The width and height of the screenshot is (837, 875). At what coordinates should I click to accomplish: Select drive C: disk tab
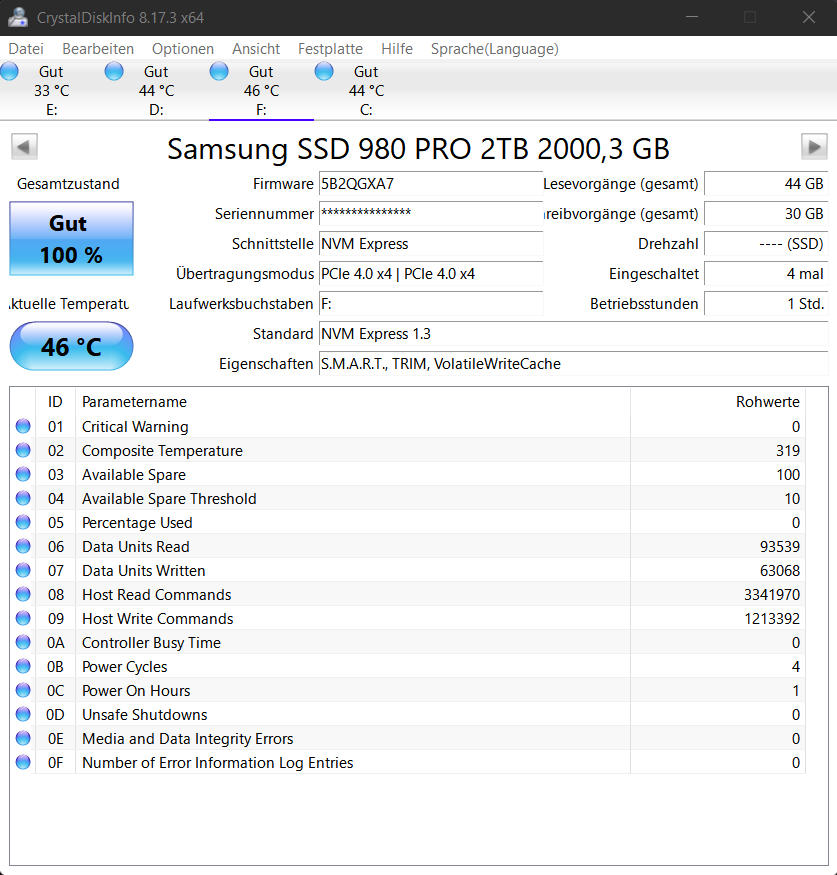pos(367,90)
